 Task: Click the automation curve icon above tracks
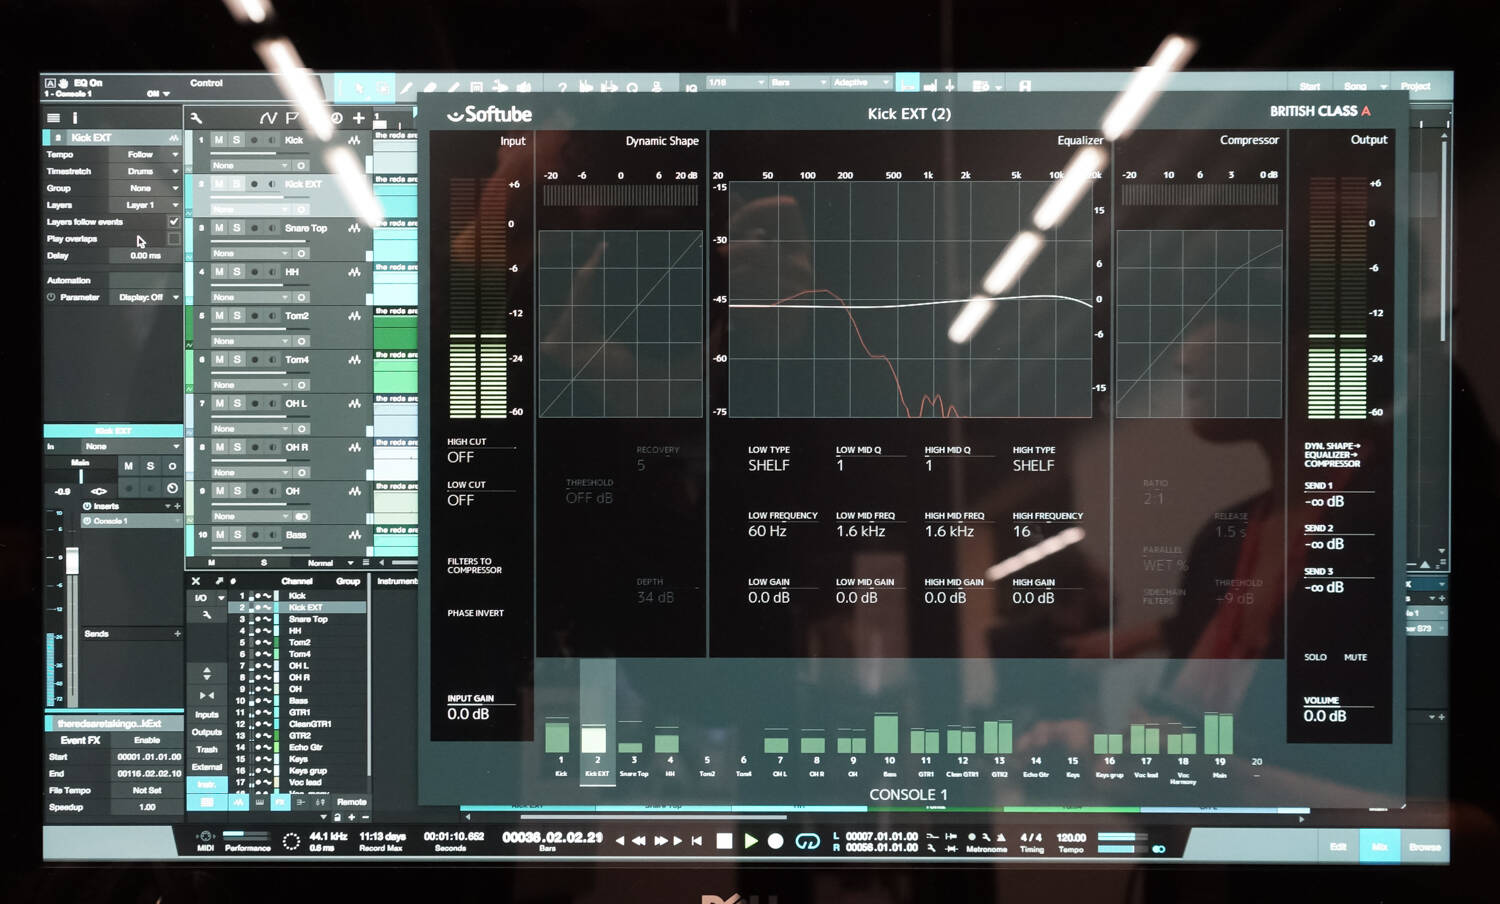point(268,118)
